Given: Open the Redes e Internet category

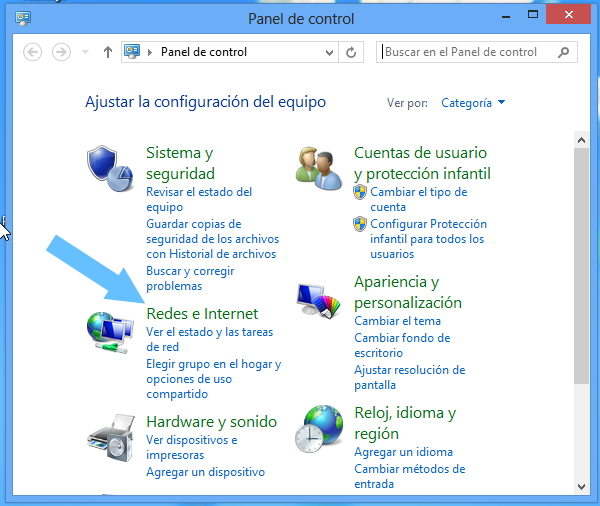Looking at the screenshot, I should click(202, 314).
